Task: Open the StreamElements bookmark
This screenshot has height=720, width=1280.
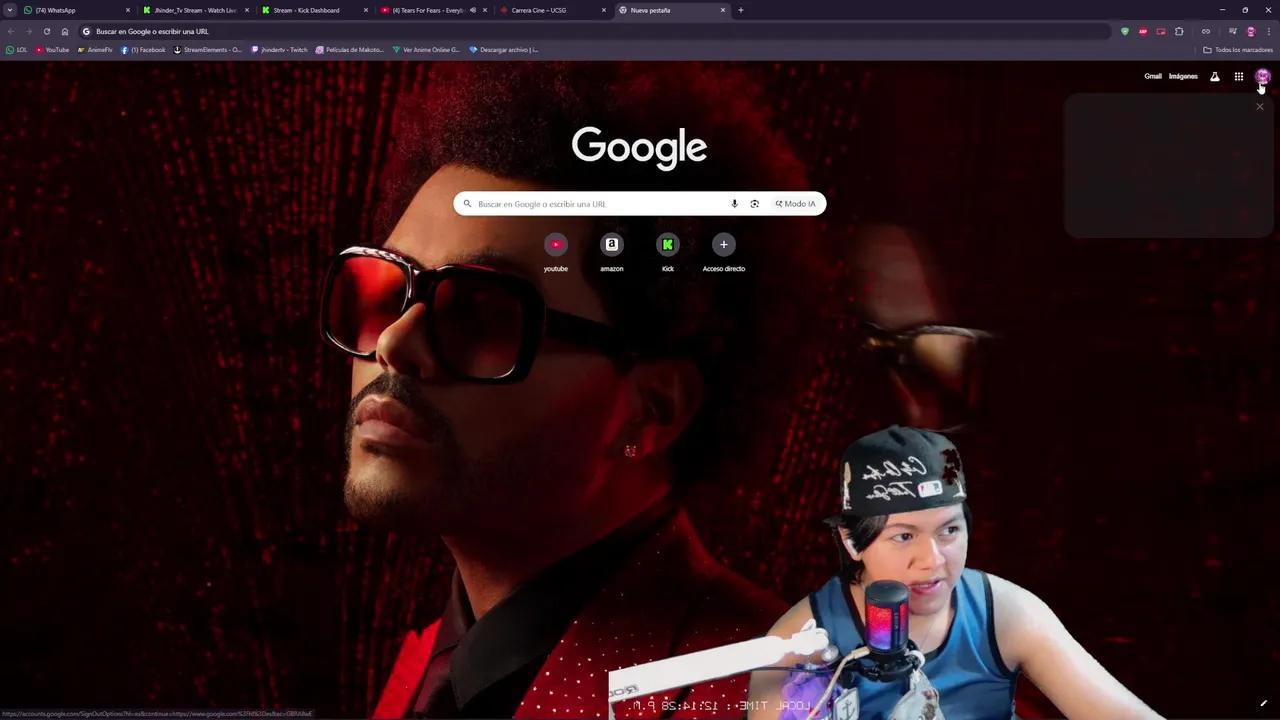Action: point(208,50)
